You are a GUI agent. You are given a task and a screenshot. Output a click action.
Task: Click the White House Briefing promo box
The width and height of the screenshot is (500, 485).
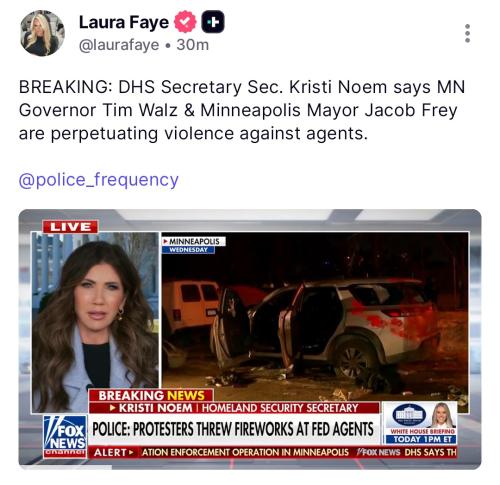click(x=421, y=423)
